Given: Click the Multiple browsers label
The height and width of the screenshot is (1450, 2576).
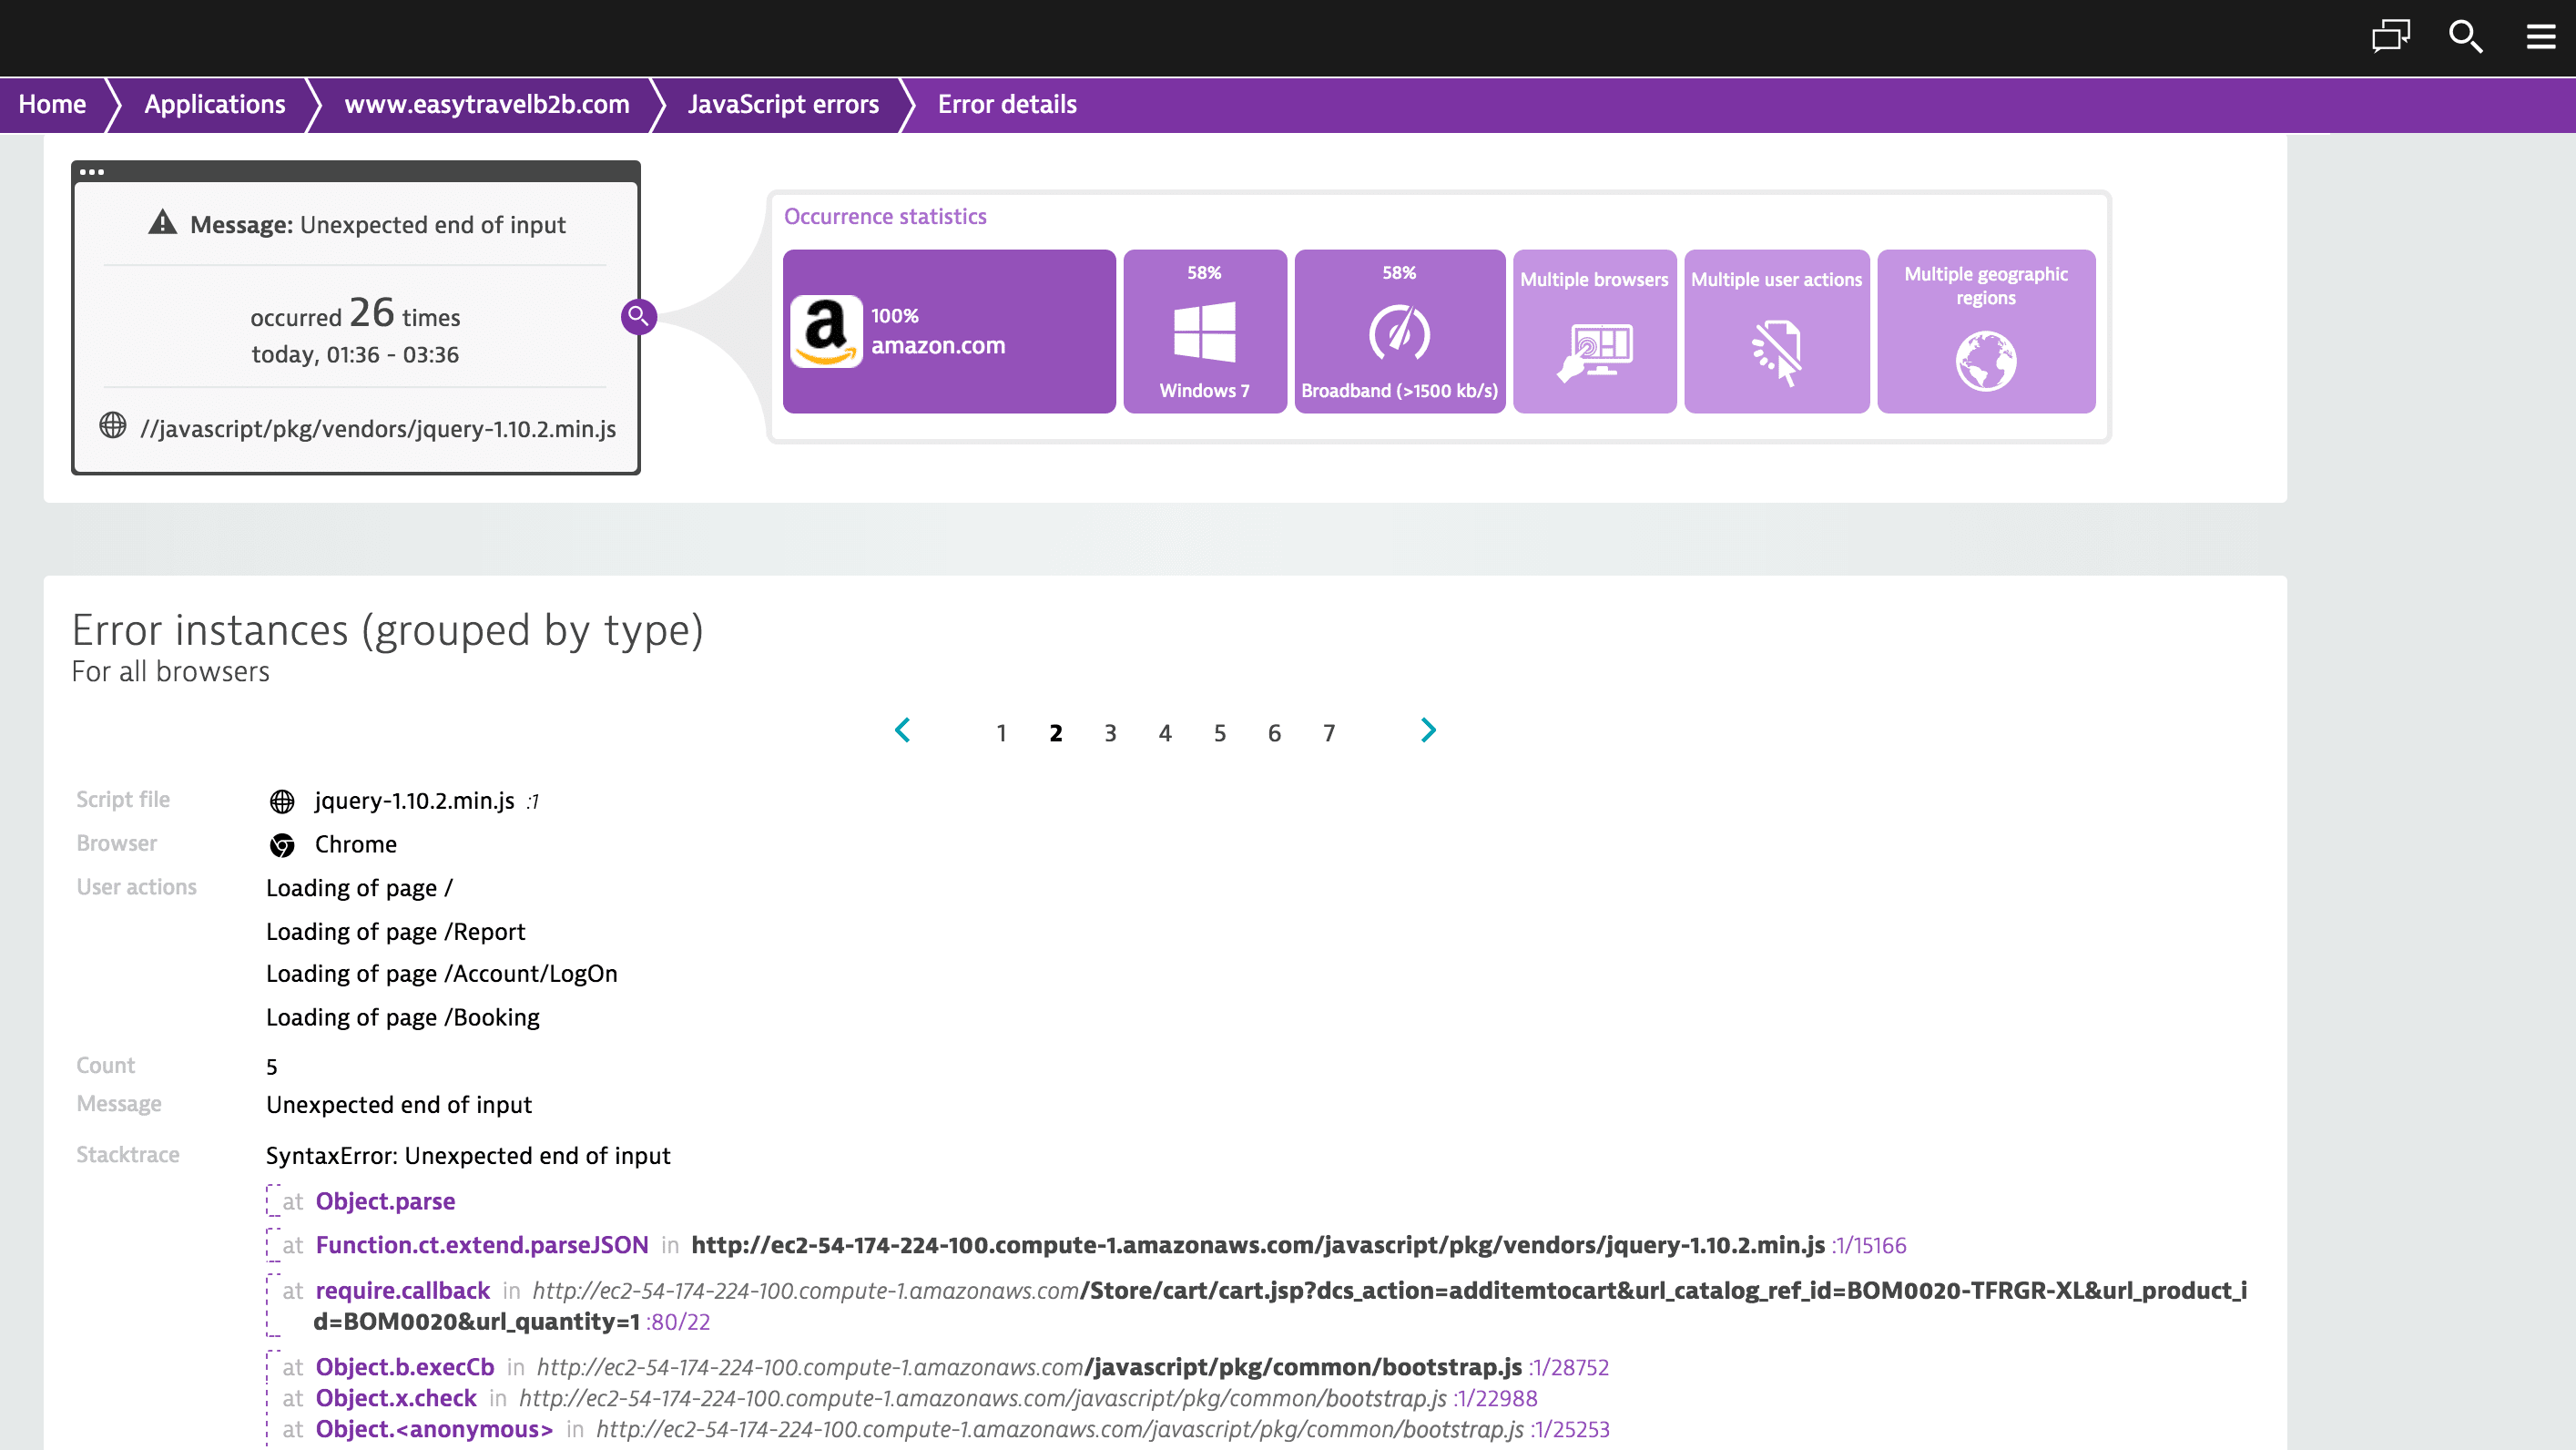Looking at the screenshot, I should [x=1594, y=279].
